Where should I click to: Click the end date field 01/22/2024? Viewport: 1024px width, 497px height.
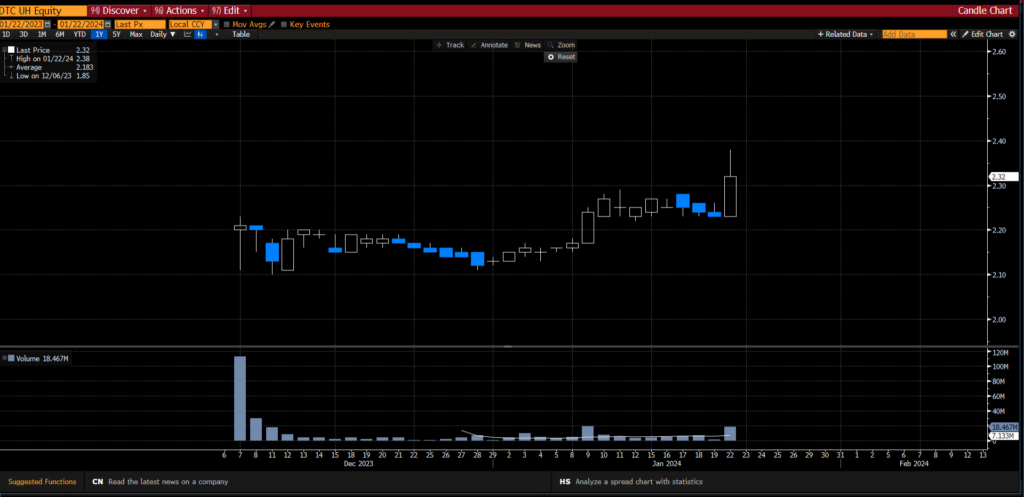point(81,24)
